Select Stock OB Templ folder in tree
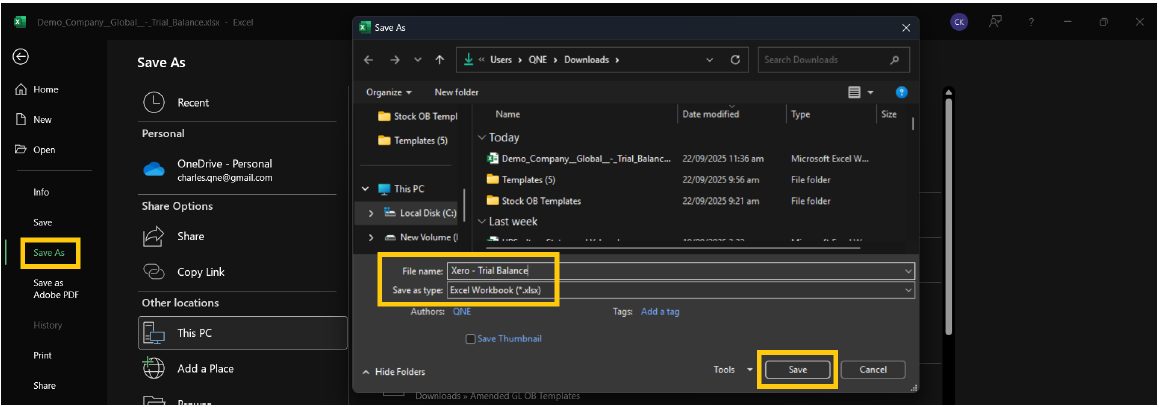Image resolution: width=1159 pixels, height=407 pixels. point(418,116)
